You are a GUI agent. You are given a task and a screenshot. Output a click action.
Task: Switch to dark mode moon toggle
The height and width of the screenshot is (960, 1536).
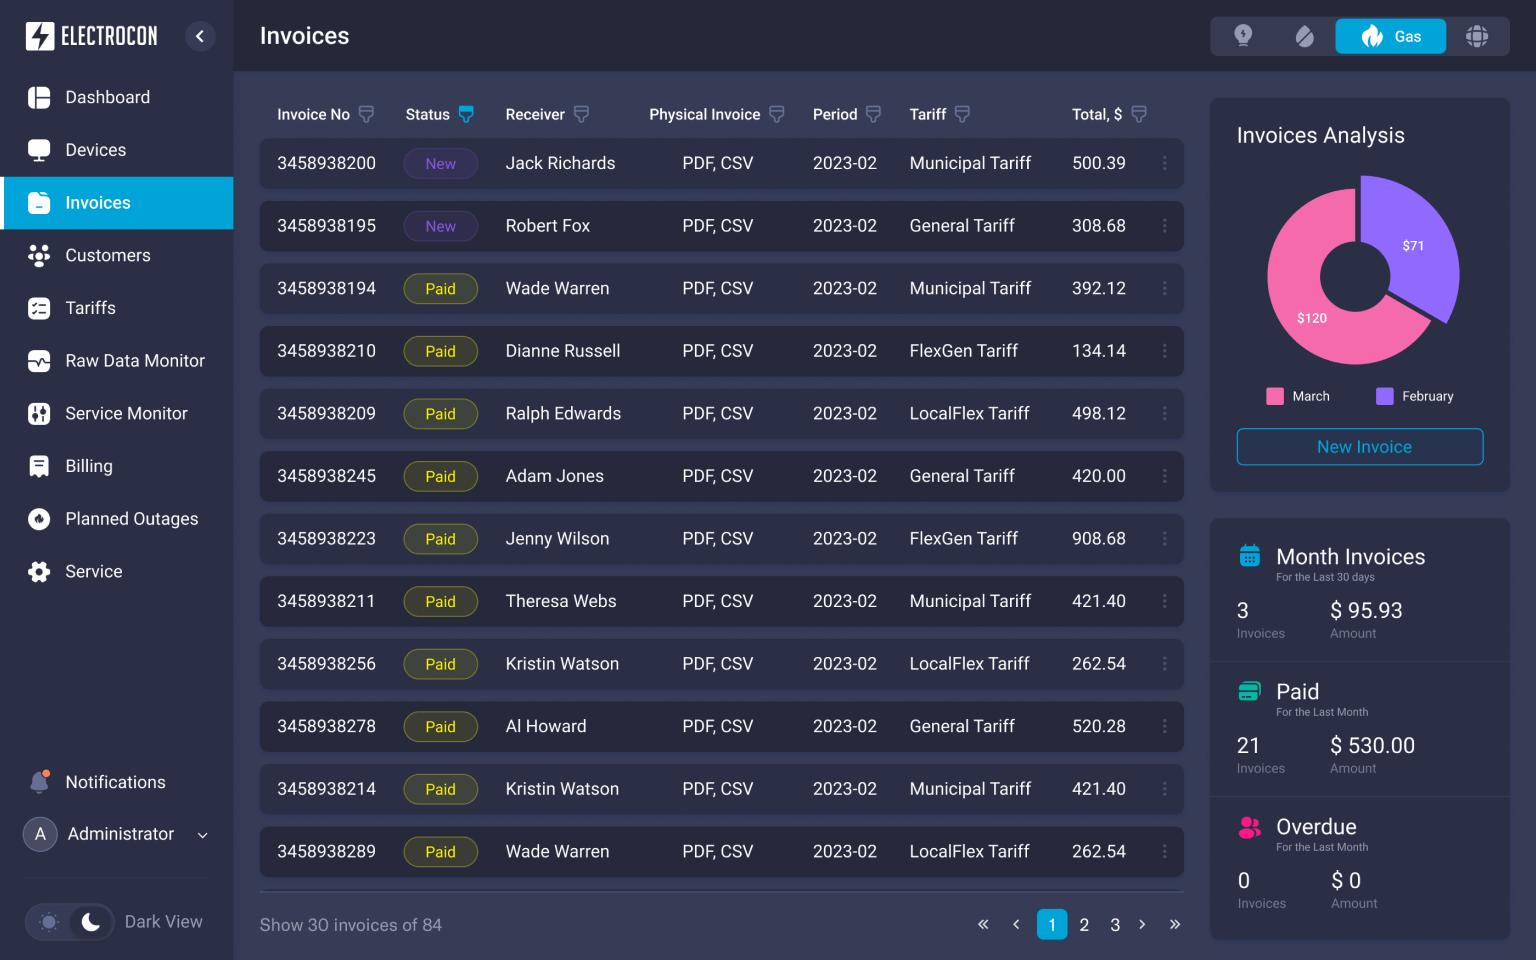(x=91, y=921)
